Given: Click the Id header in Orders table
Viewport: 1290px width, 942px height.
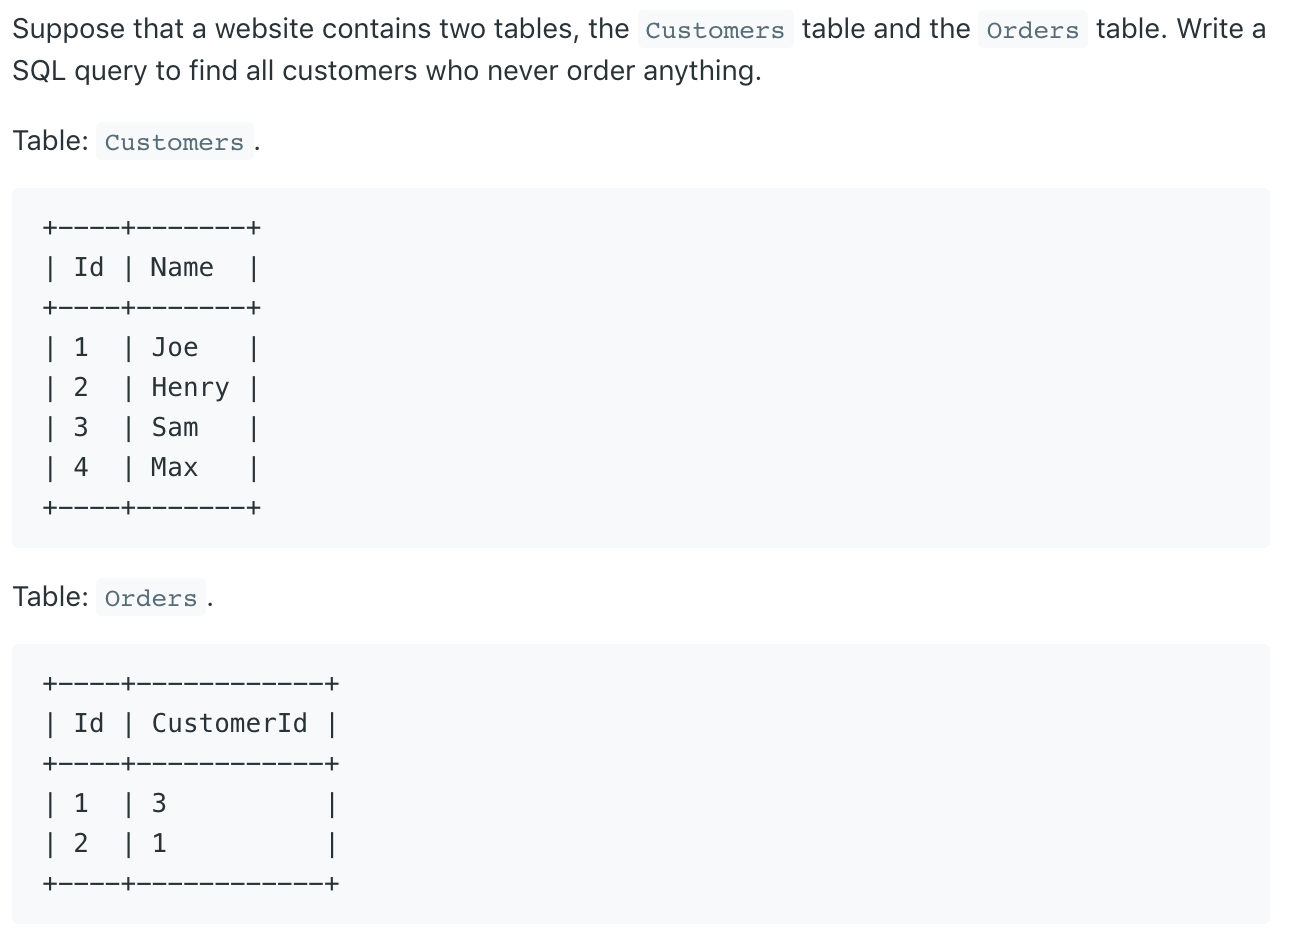Looking at the screenshot, I should point(88,723).
